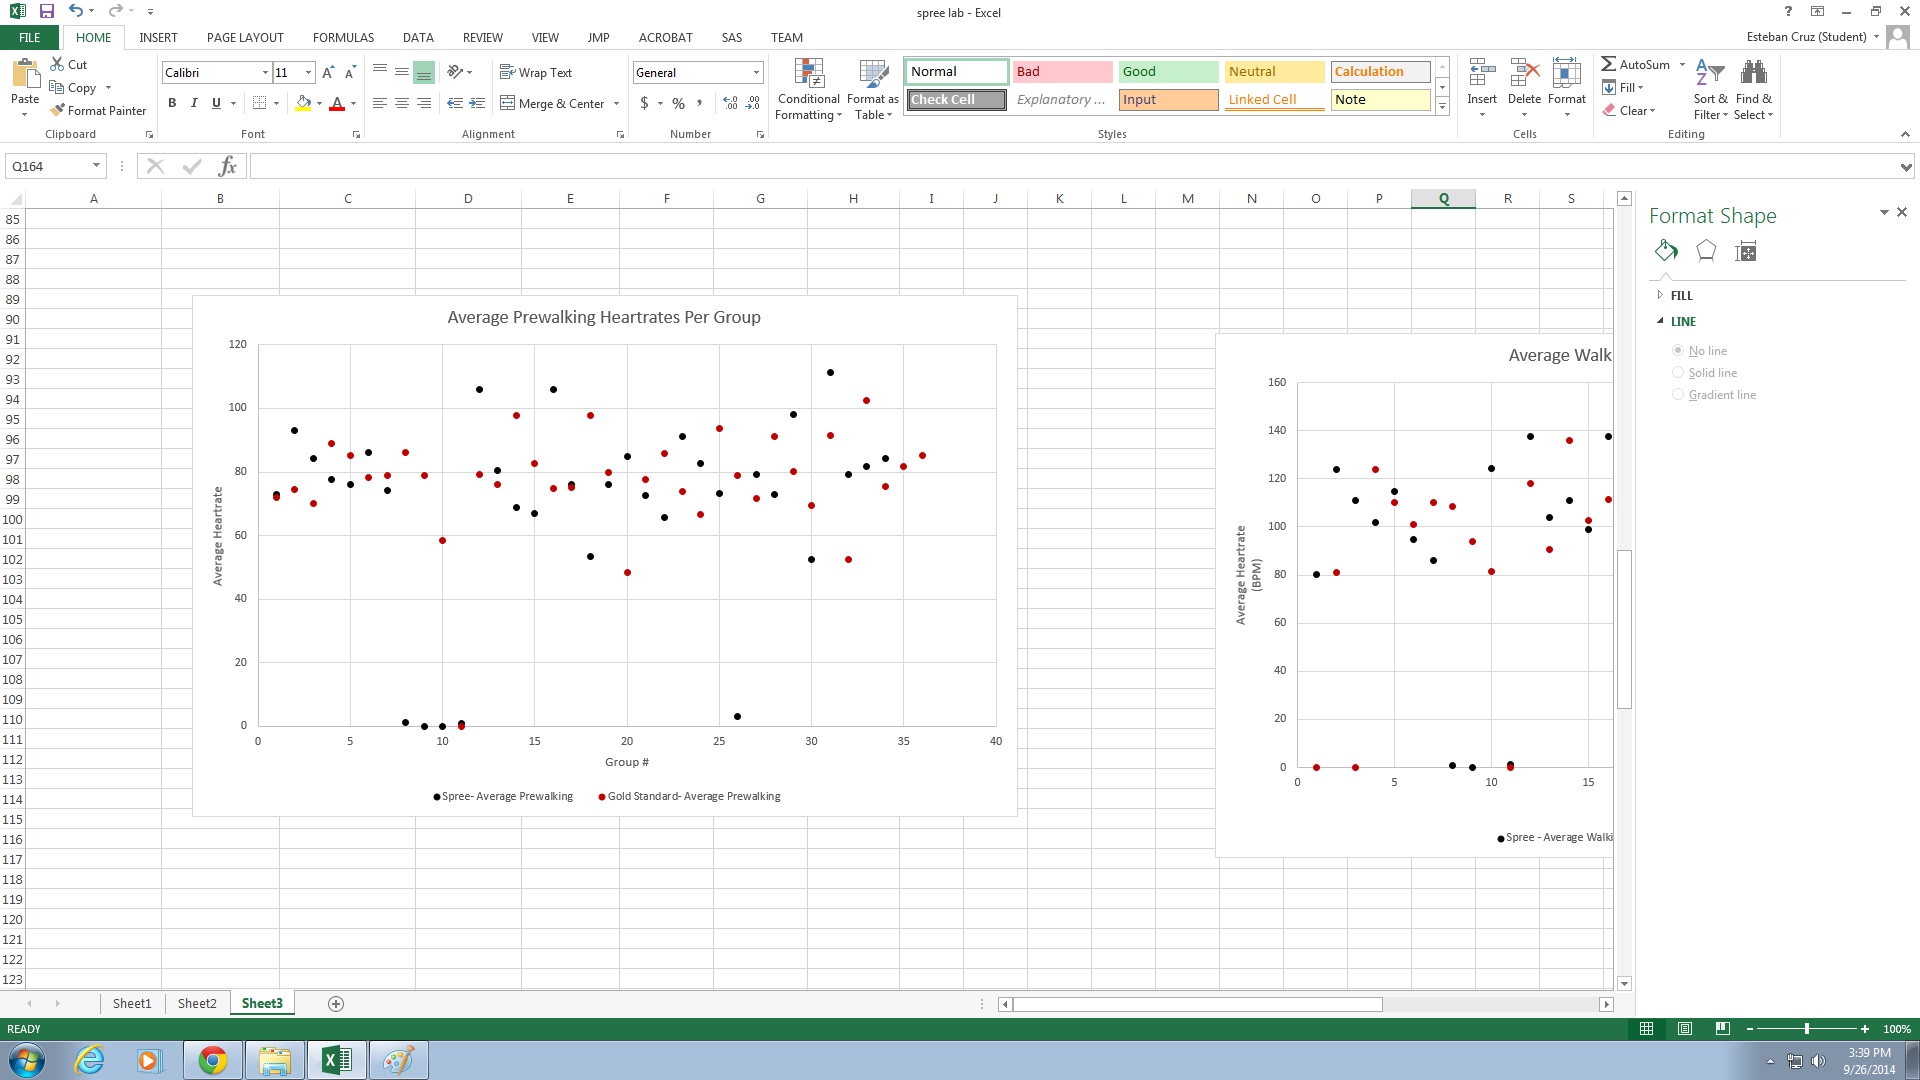Open Sort & Filter tool

pyautogui.click(x=1710, y=74)
